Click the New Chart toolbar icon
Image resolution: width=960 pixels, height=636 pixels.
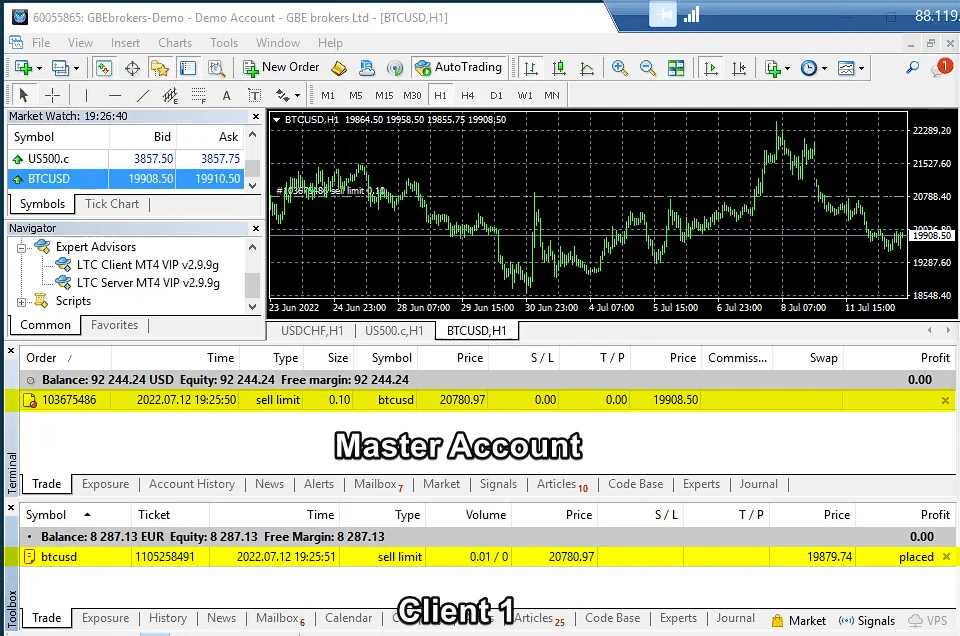tap(23, 68)
